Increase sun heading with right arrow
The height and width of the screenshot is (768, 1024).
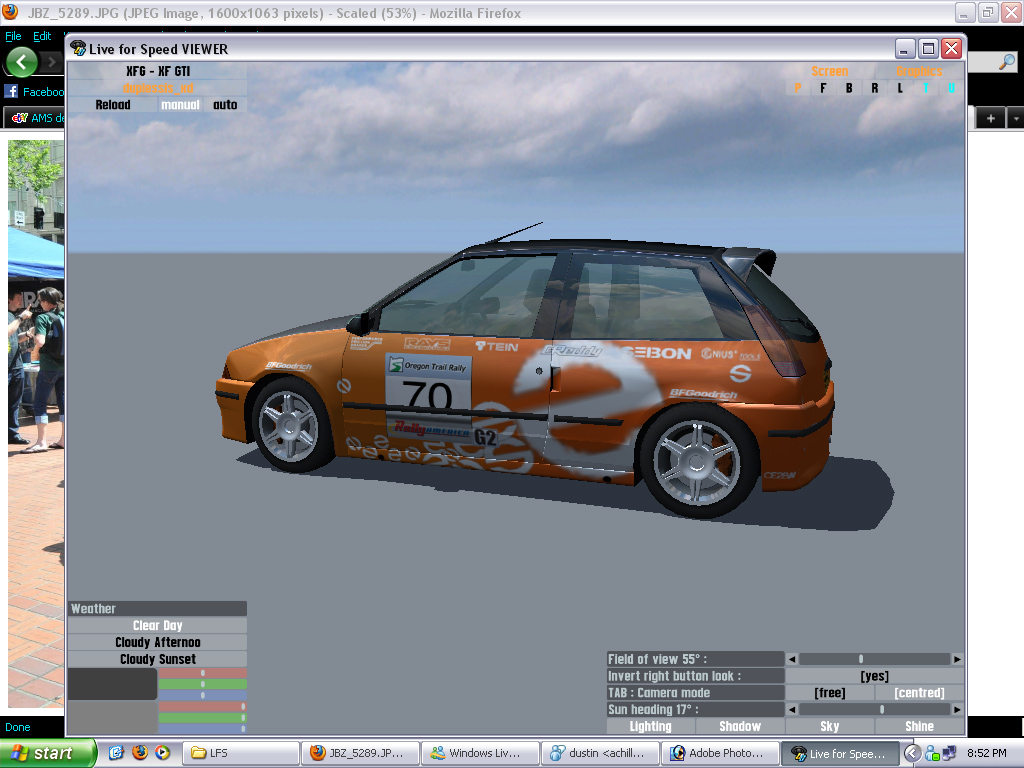[x=957, y=709]
